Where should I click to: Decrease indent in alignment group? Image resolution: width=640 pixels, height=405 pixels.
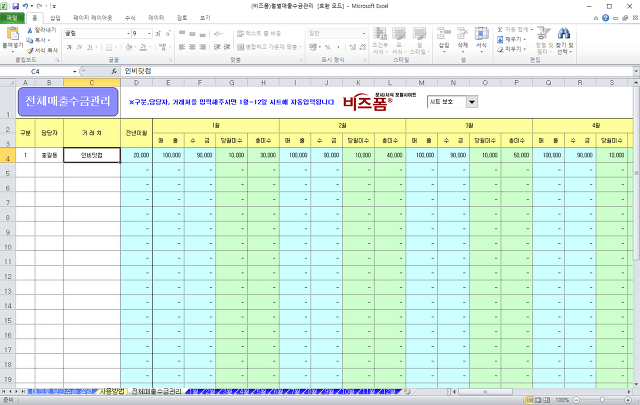pos(217,47)
